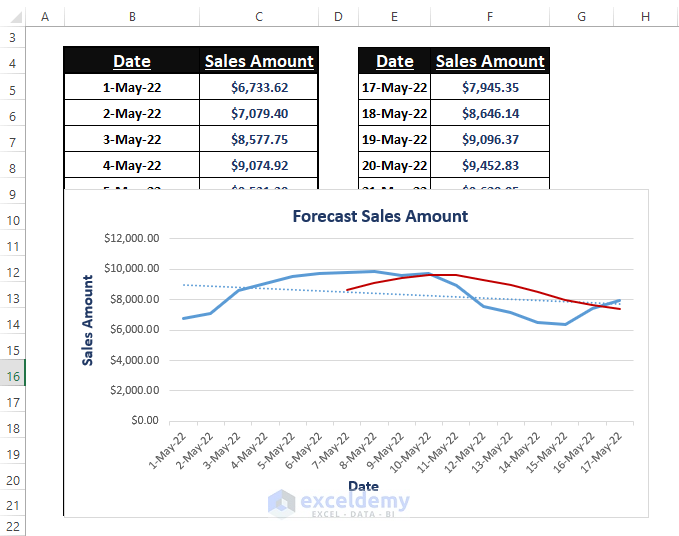Click Sales Amount header cell in column F
Screen dimensions: 679x536
tap(490, 61)
